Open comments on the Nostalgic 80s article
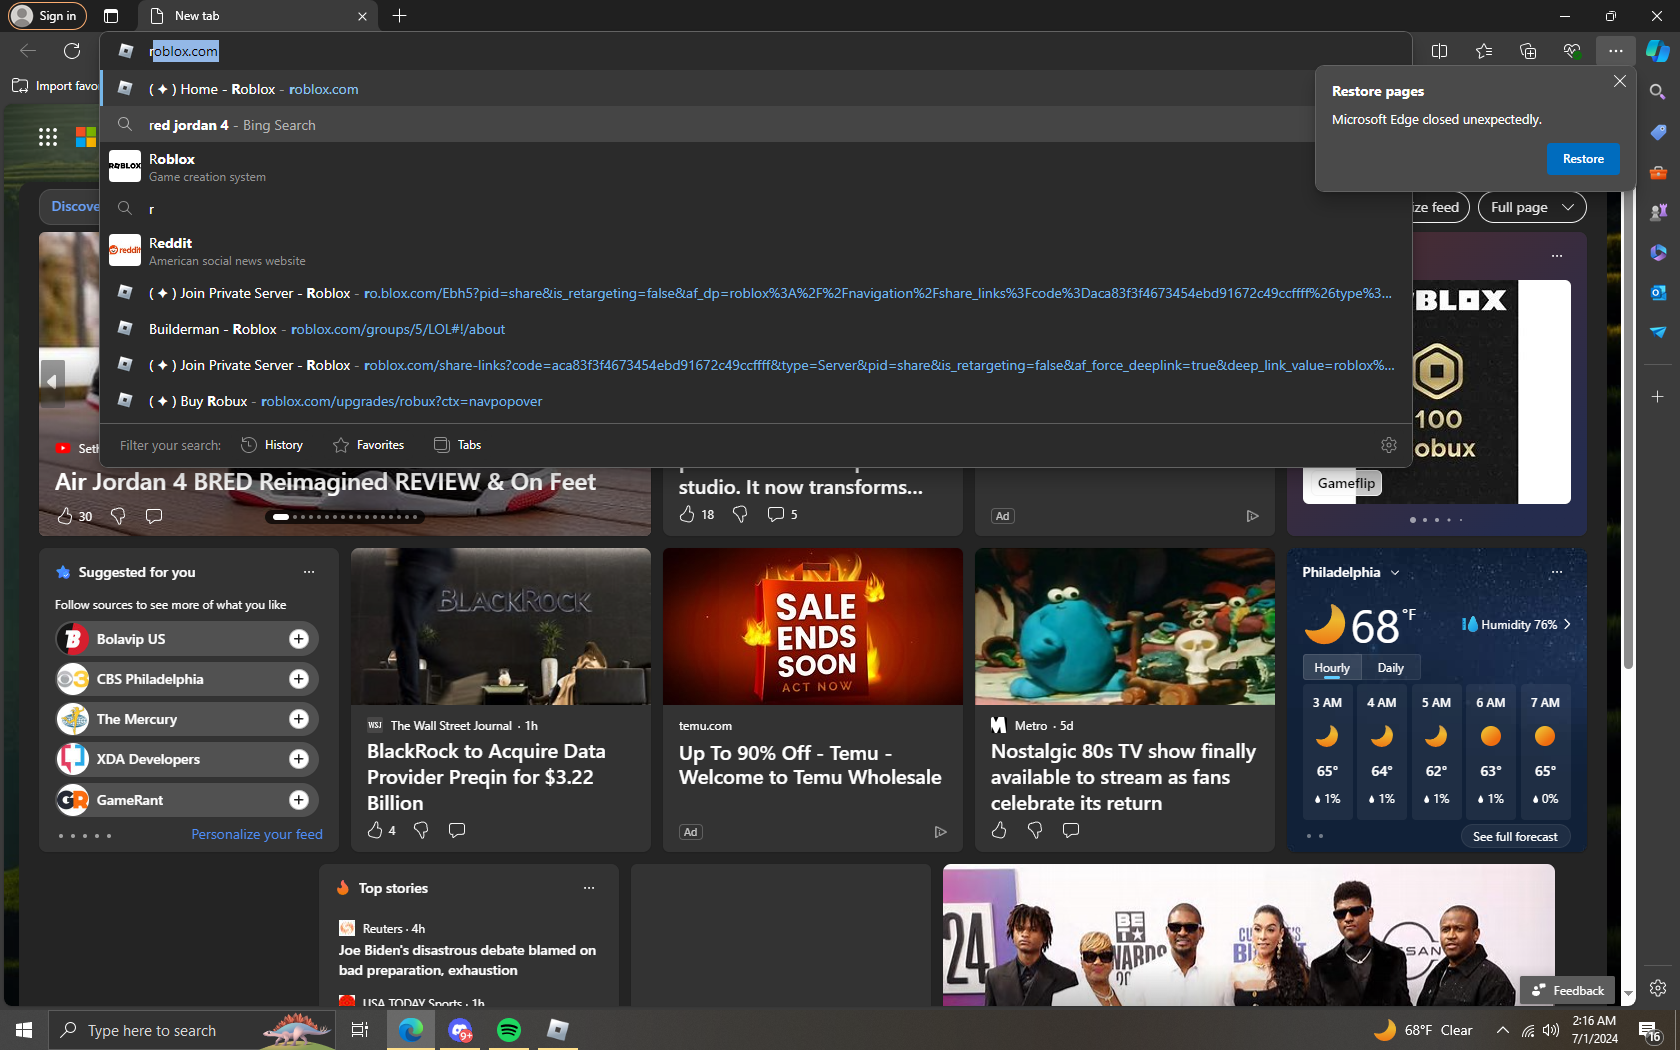This screenshot has width=1680, height=1050. 1071,830
